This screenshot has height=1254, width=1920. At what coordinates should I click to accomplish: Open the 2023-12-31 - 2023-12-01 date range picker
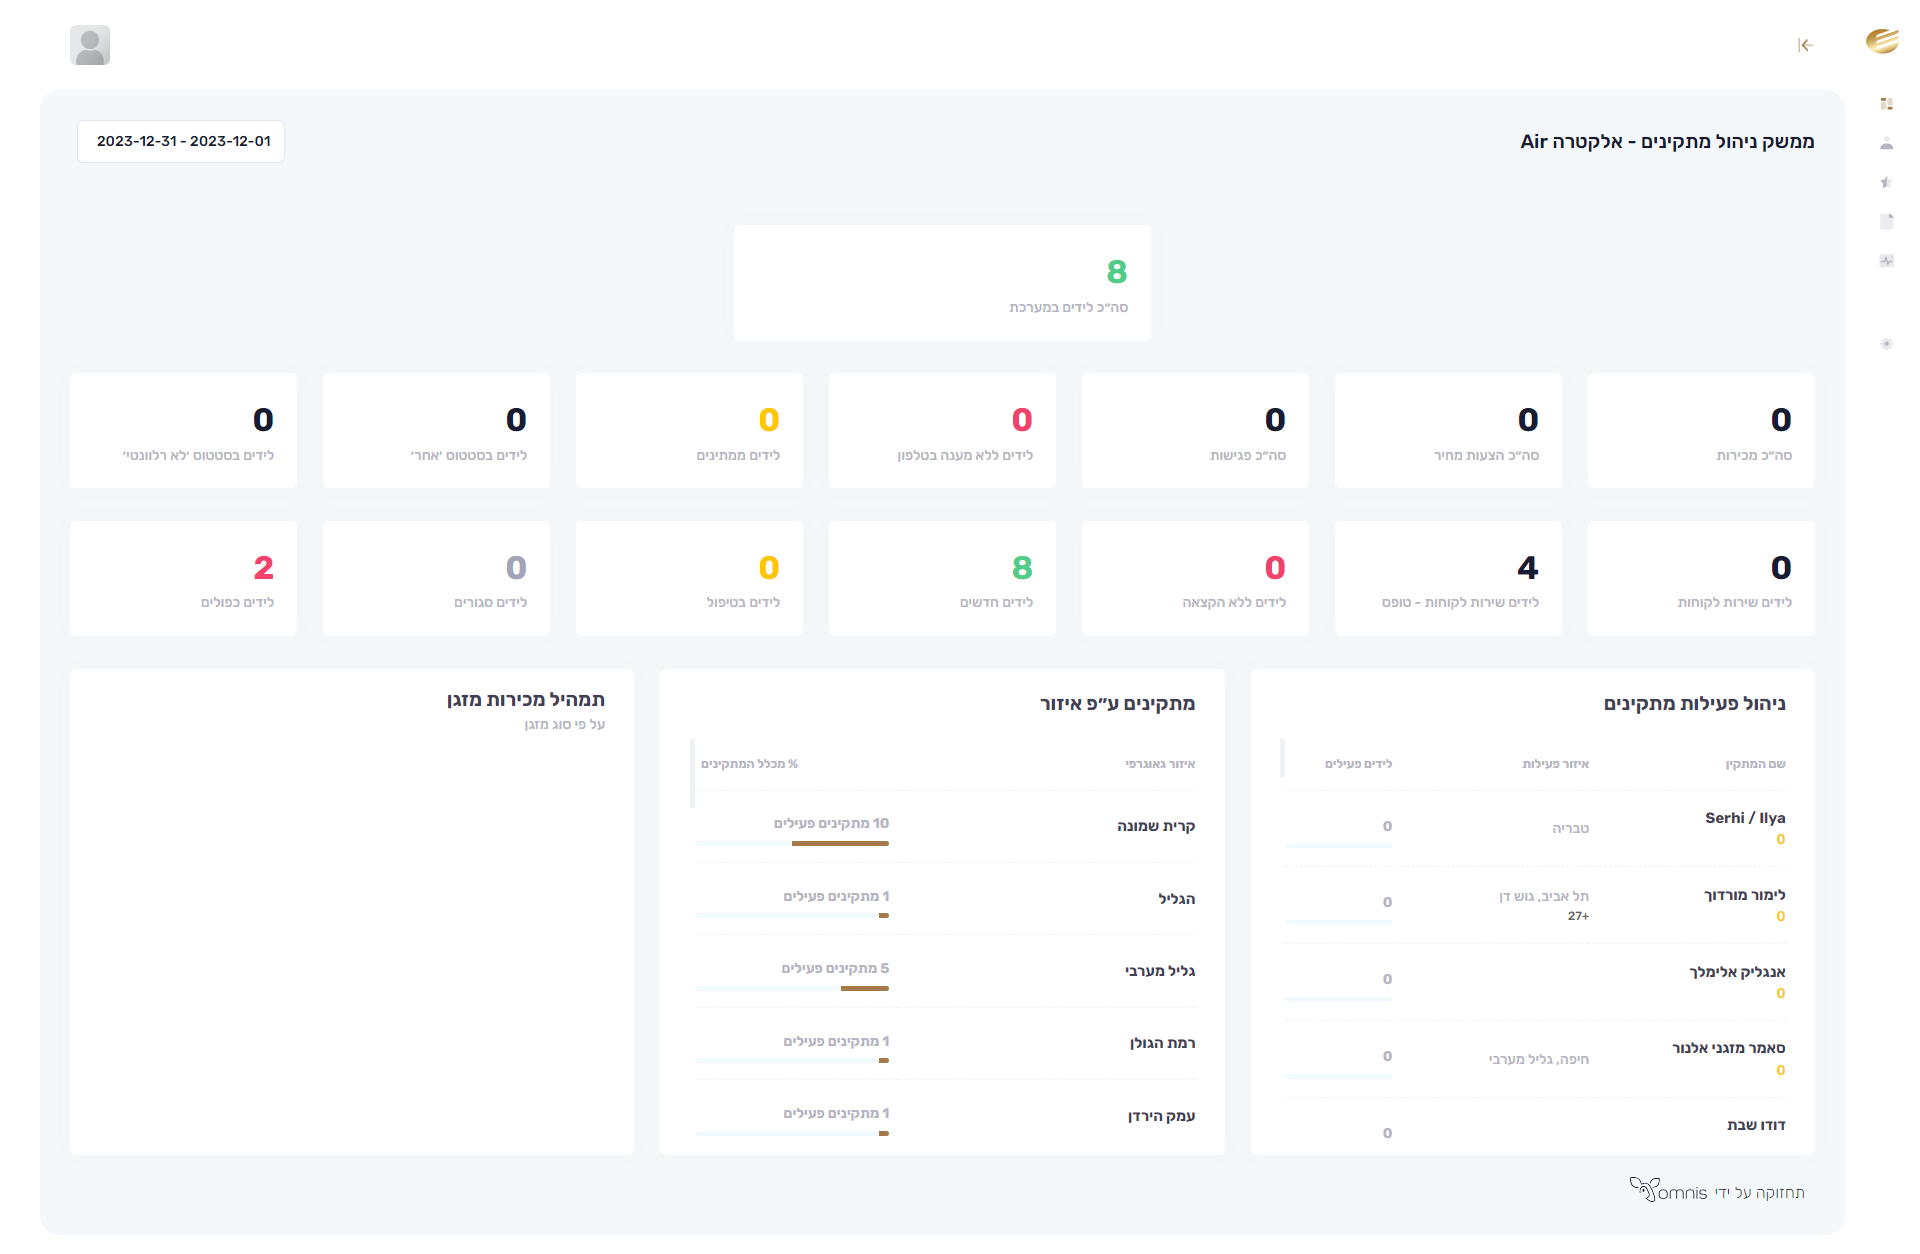pyautogui.click(x=181, y=141)
